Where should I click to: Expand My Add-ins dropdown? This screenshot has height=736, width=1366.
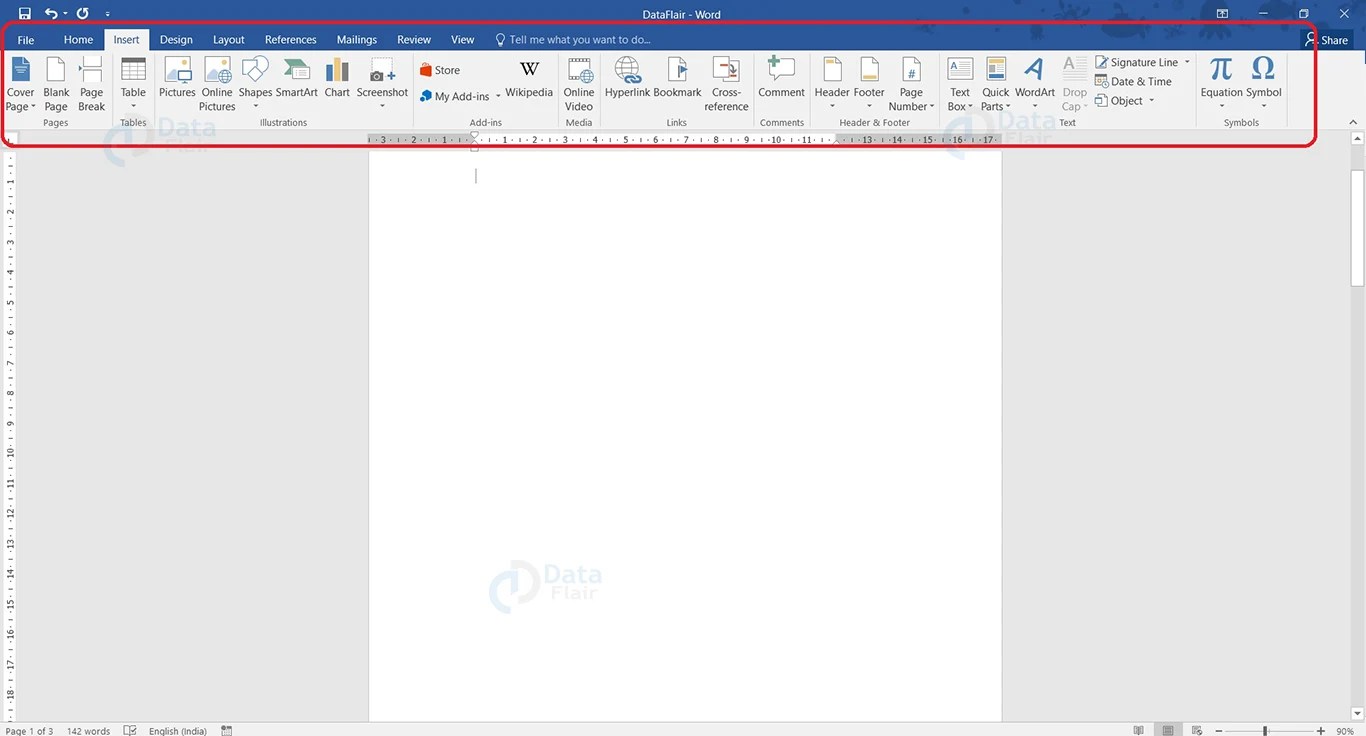point(498,97)
